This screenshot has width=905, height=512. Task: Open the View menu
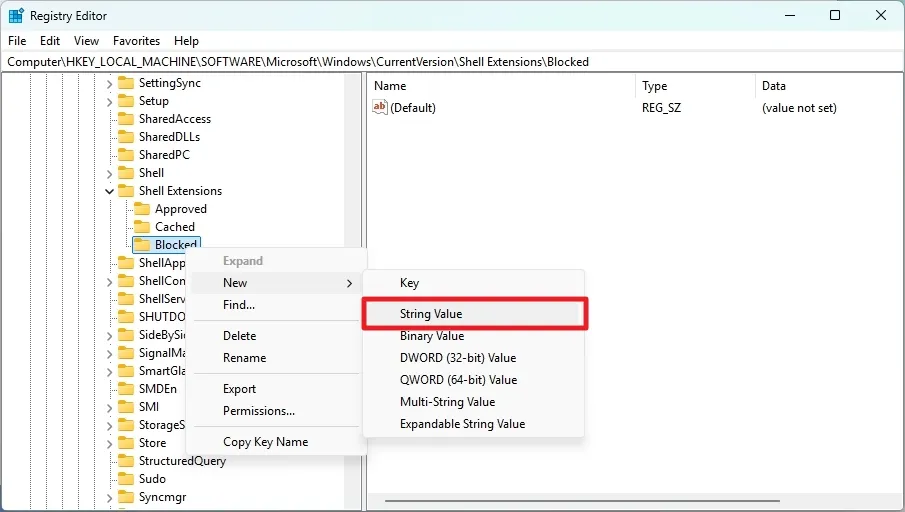[x=86, y=41]
